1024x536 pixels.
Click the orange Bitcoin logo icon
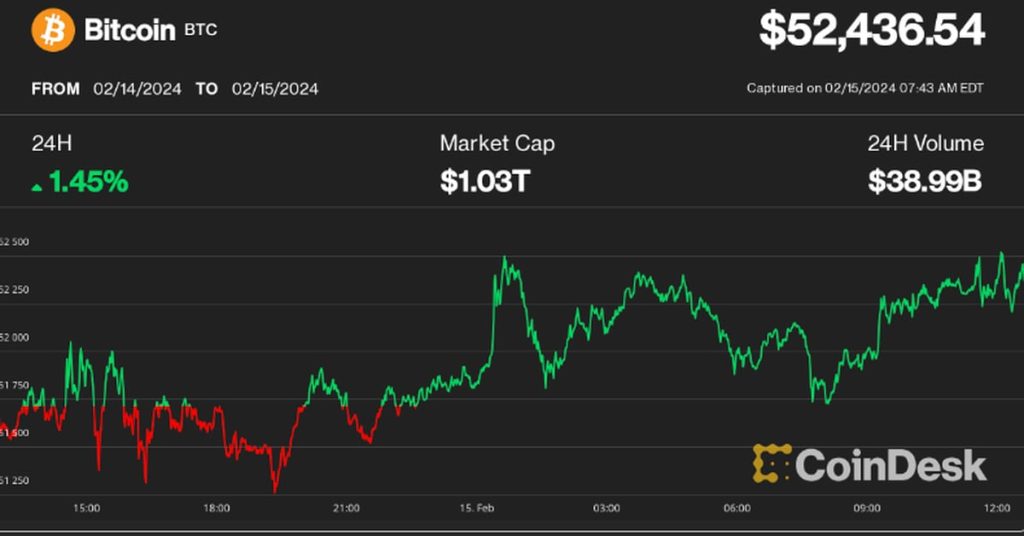[54, 31]
